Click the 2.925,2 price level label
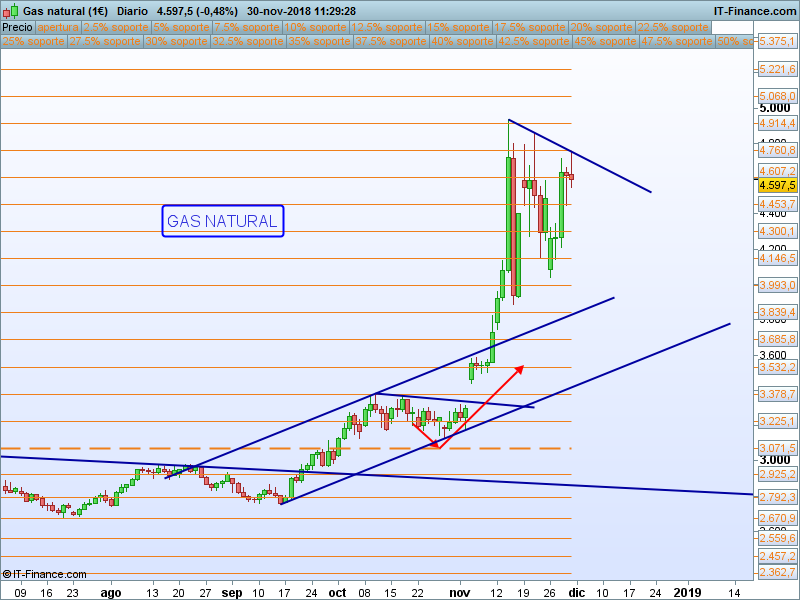Screen dimensions: 800x600 tap(777, 474)
